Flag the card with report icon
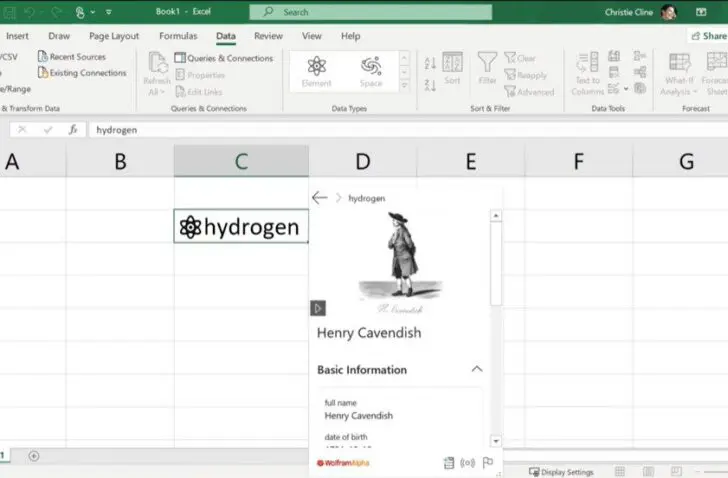 [x=488, y=463]
